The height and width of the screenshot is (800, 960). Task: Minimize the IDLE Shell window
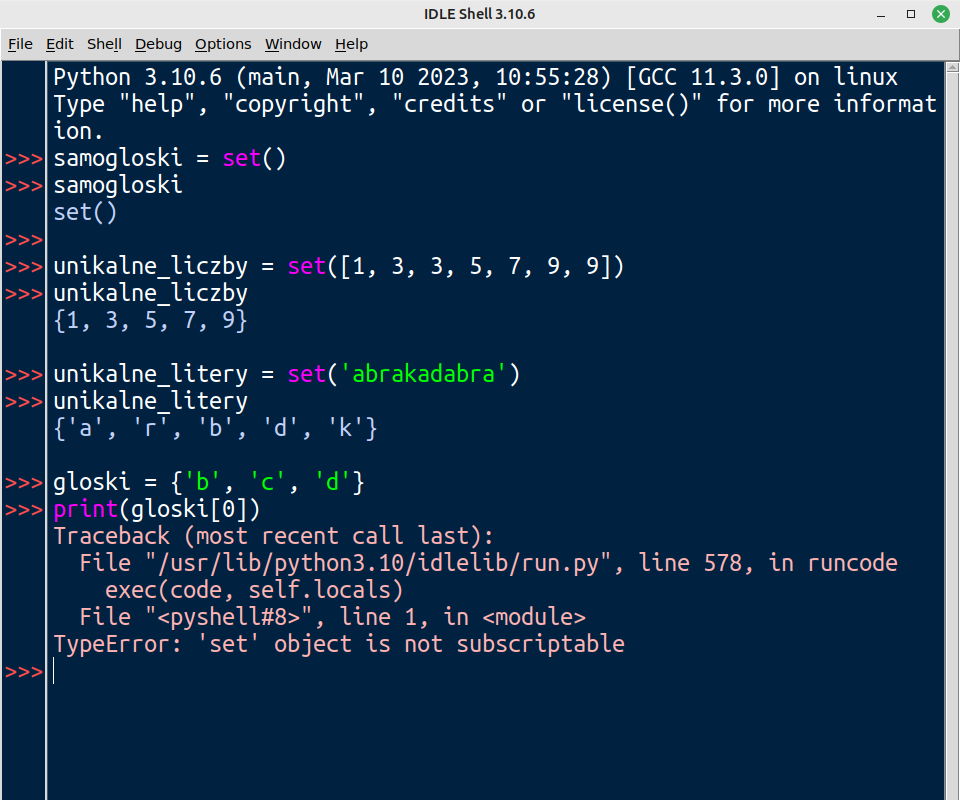[x=882, y=14]
